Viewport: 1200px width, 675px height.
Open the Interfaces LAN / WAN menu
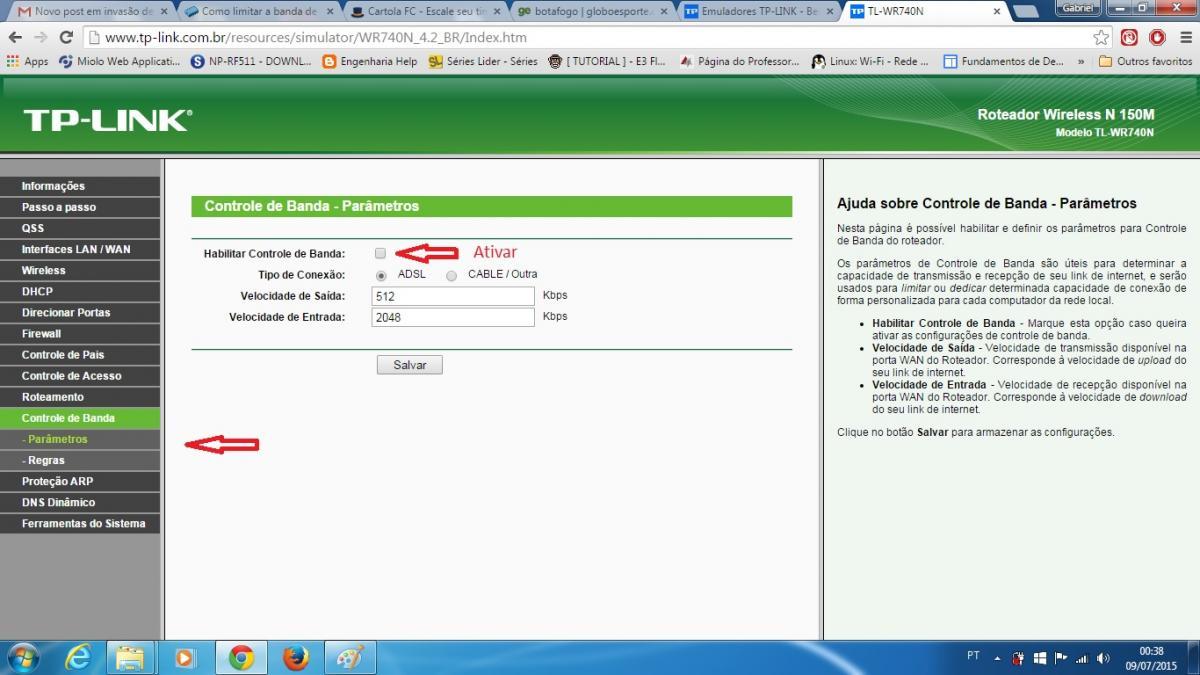[80, 249]
